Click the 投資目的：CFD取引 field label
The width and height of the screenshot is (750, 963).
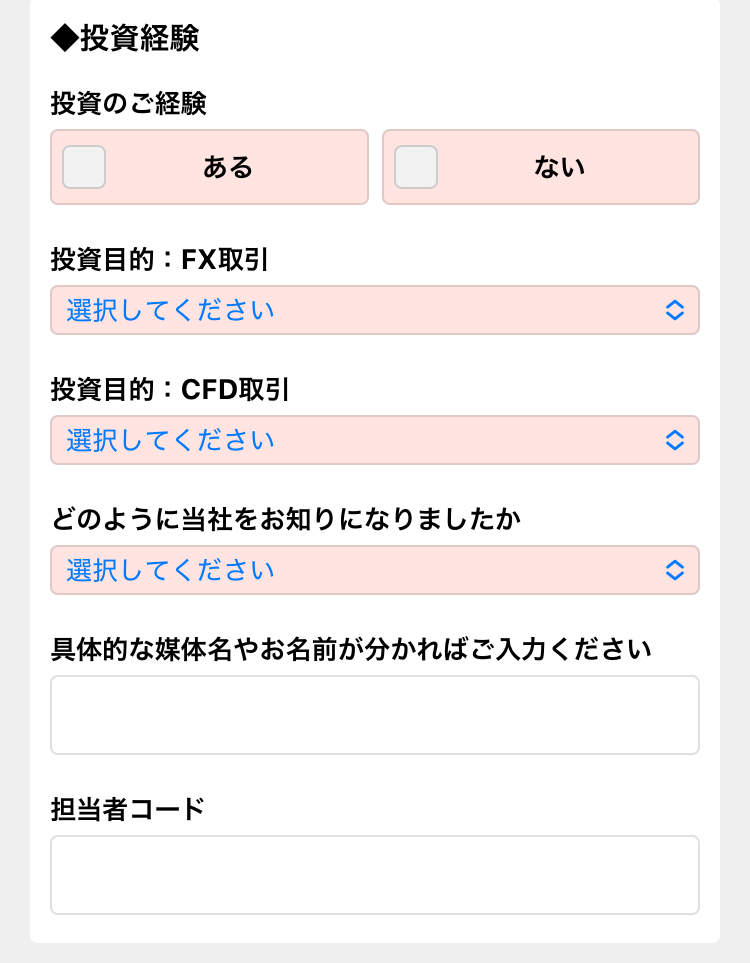[169, 390]
